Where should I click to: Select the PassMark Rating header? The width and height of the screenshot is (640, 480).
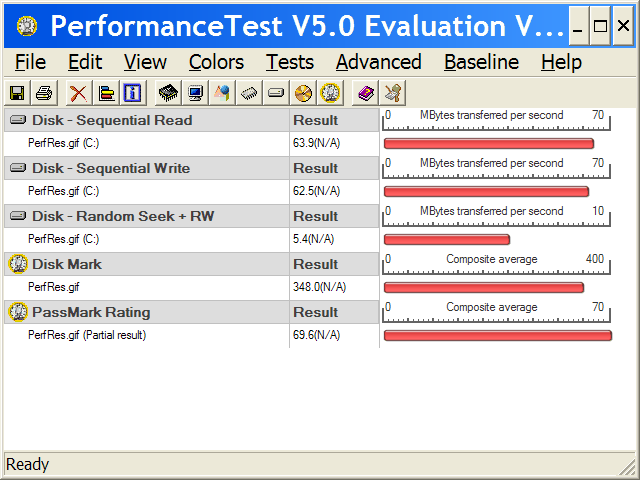pyautogui.click(x=147, y=312)
